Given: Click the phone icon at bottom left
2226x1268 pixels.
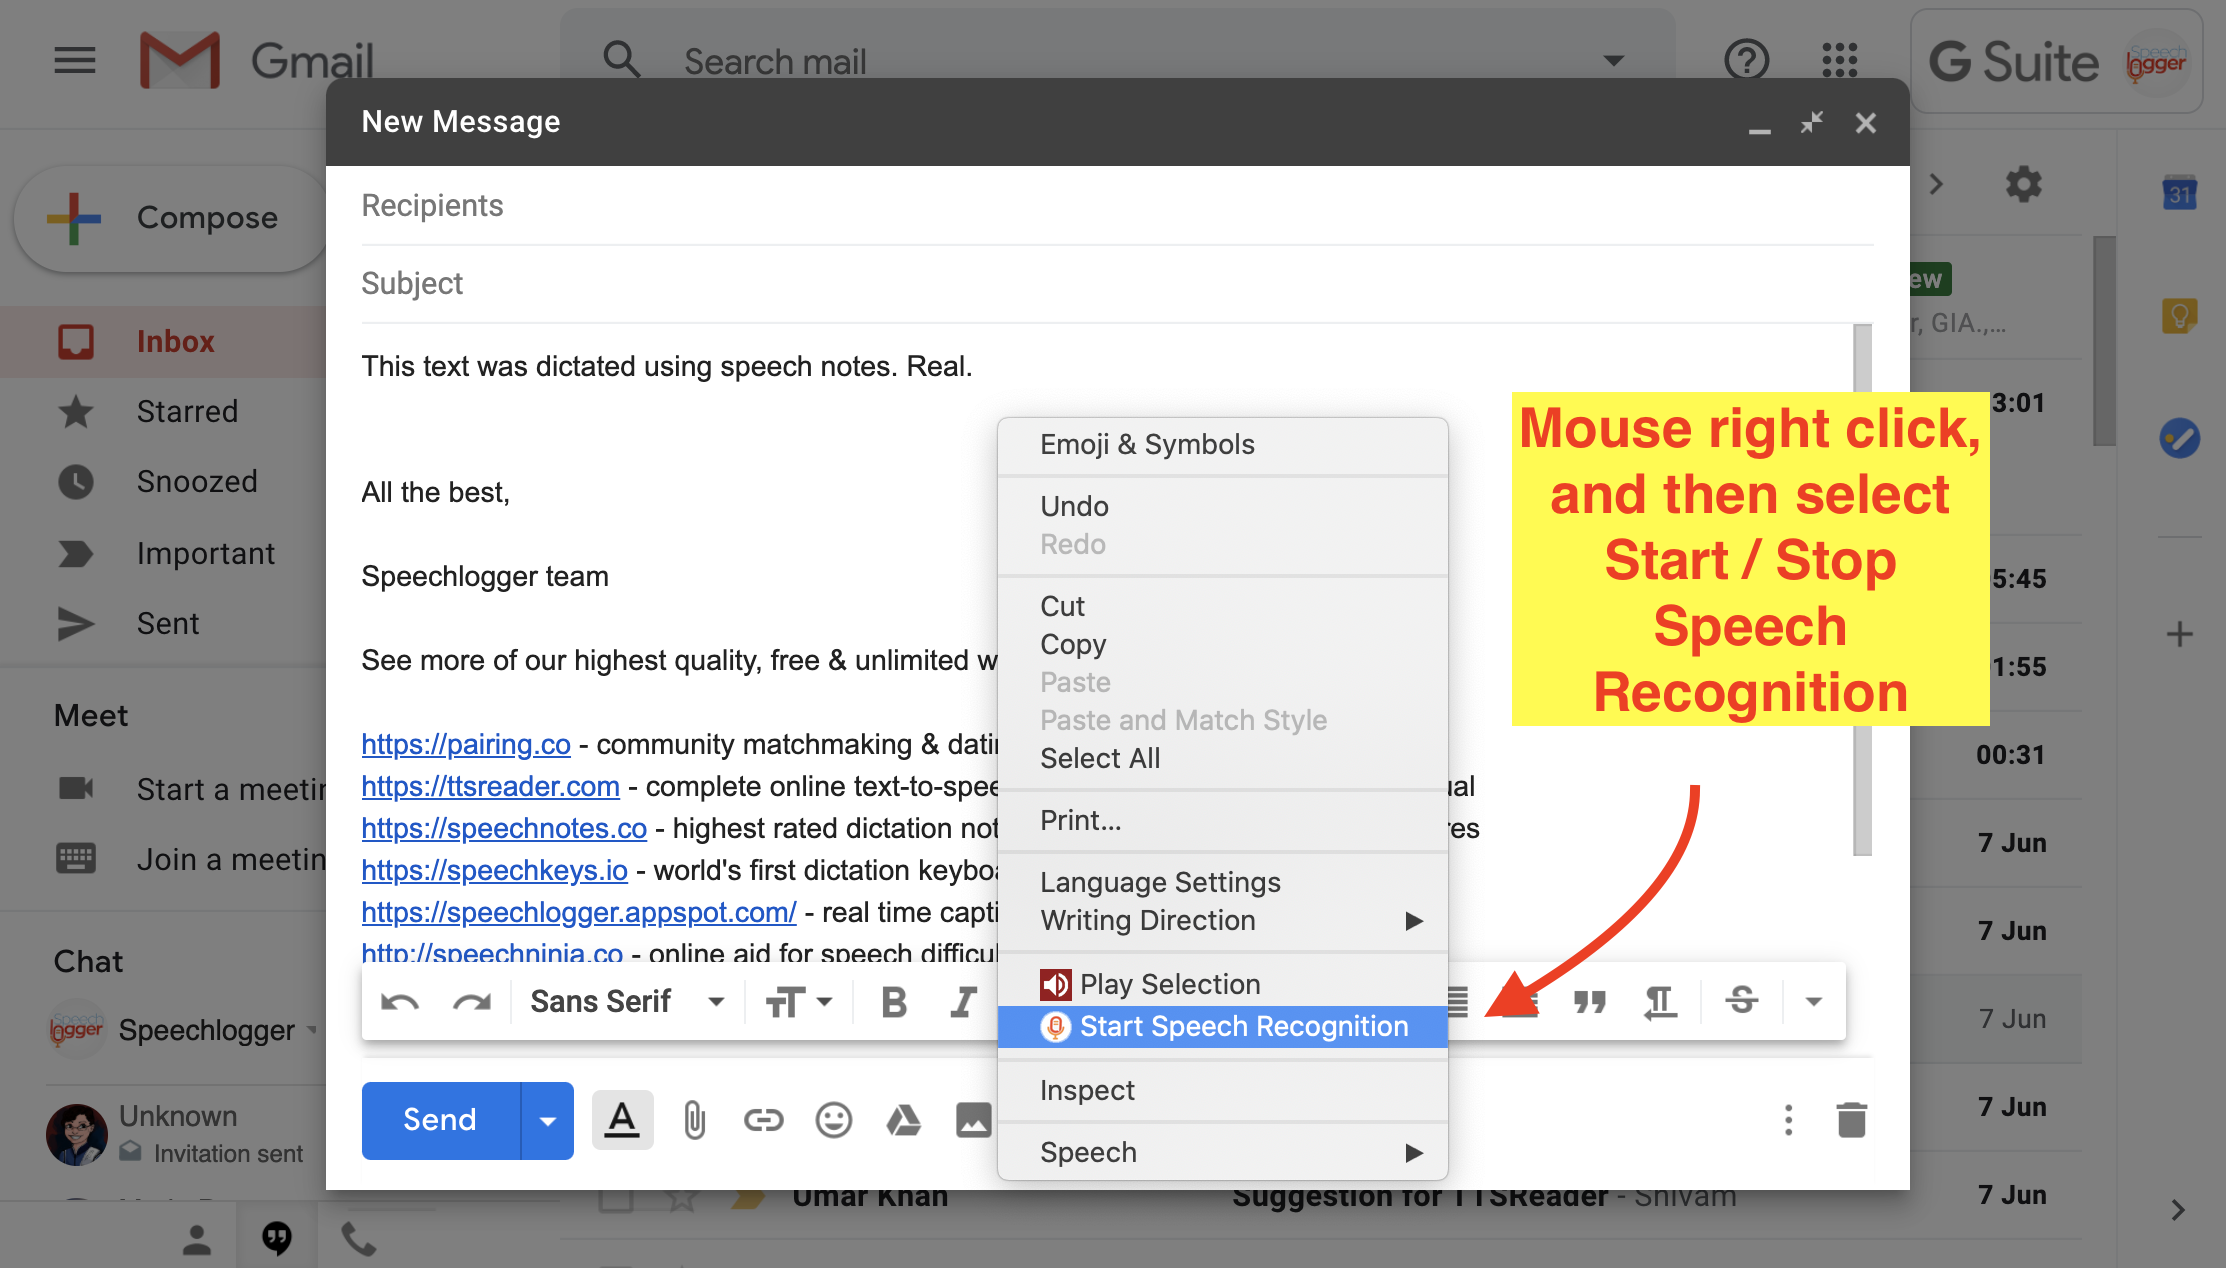Looking at the screenshot, I should (358, 1240).
